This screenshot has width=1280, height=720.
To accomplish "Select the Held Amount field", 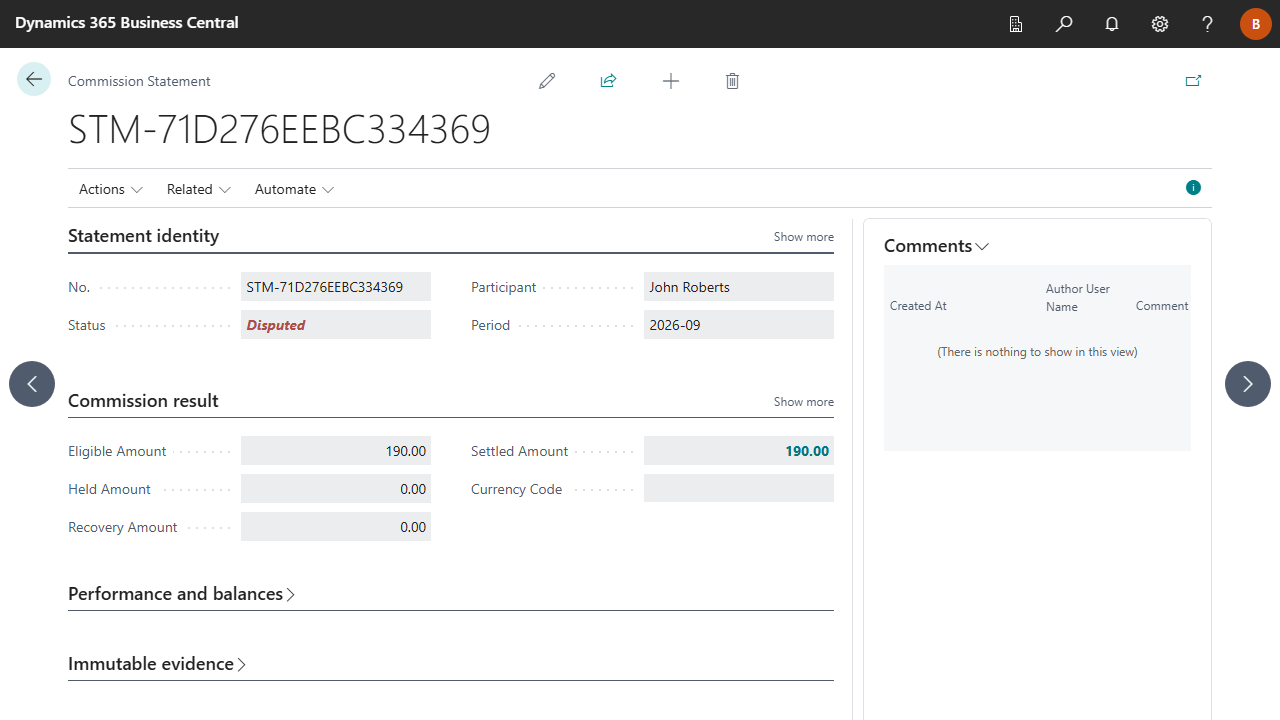I will [336, 489].
